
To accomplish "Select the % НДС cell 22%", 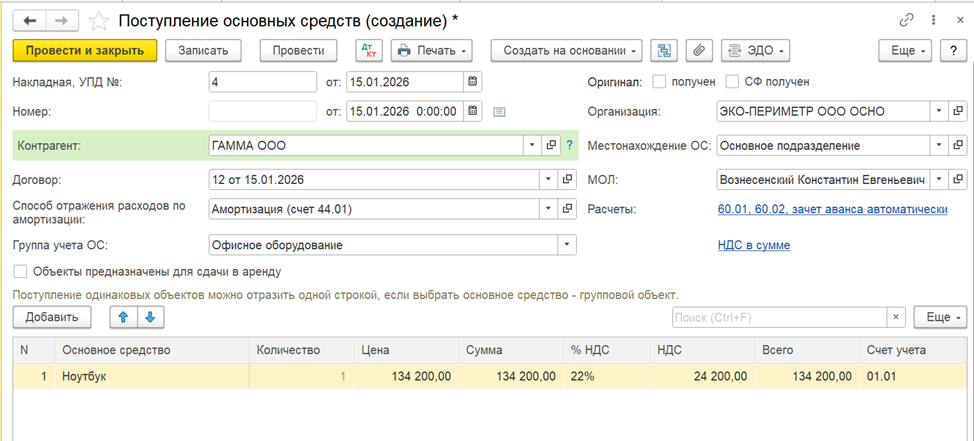I will click(x=606, y=376).
